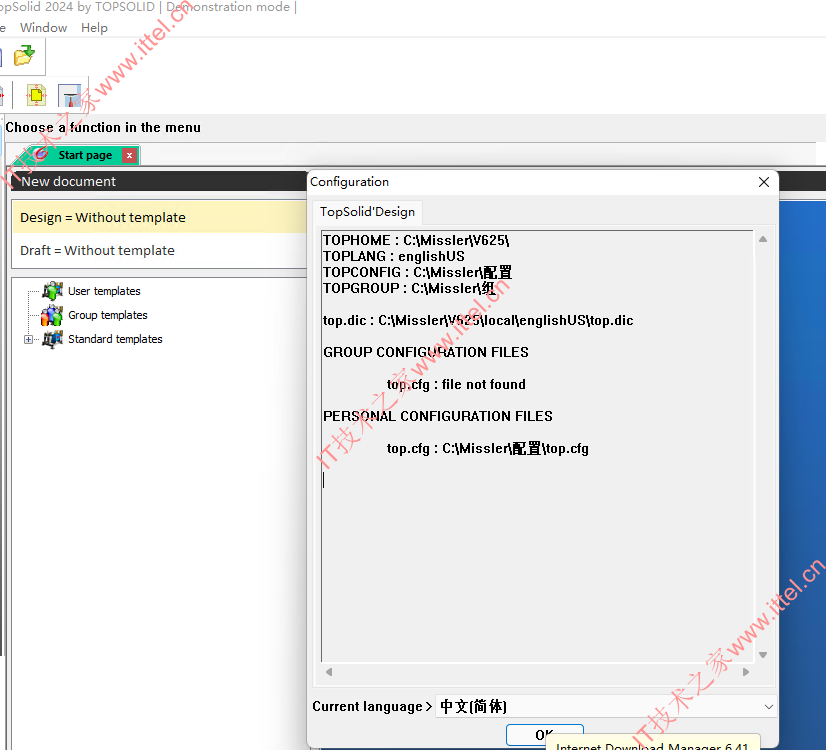The height and width of the screenshot is (750, 826).
Task: Select Design = Without template
Action: click(159, 218)
